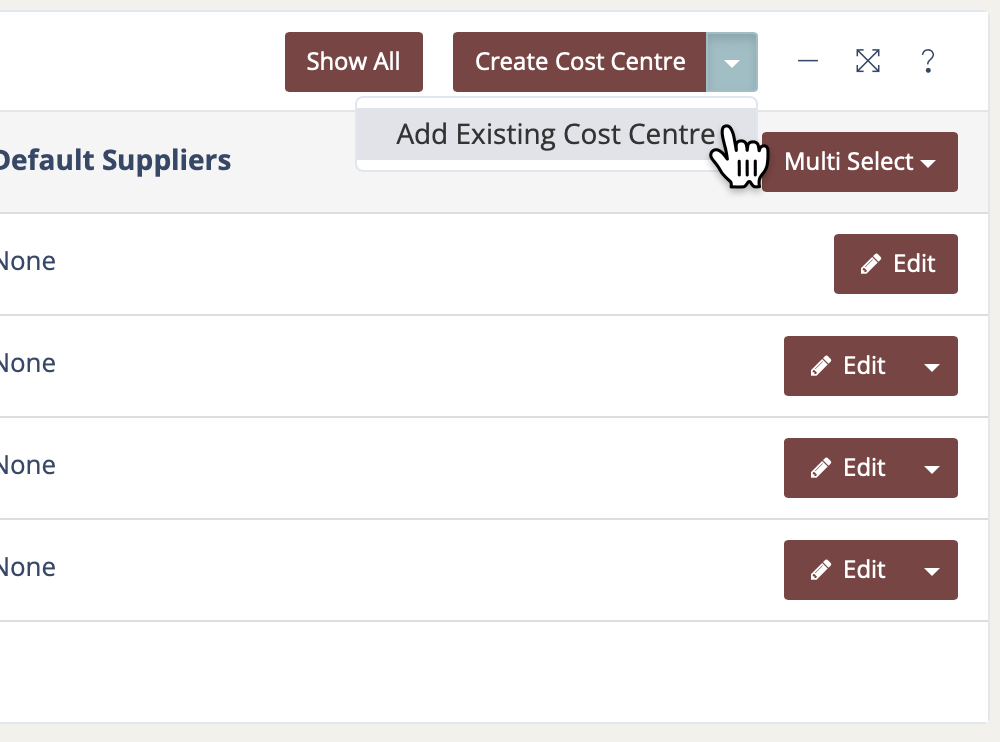Expand the panel to fullscreen
The height and width of the screenshot is (742, 1000).
tap(868, 62)
